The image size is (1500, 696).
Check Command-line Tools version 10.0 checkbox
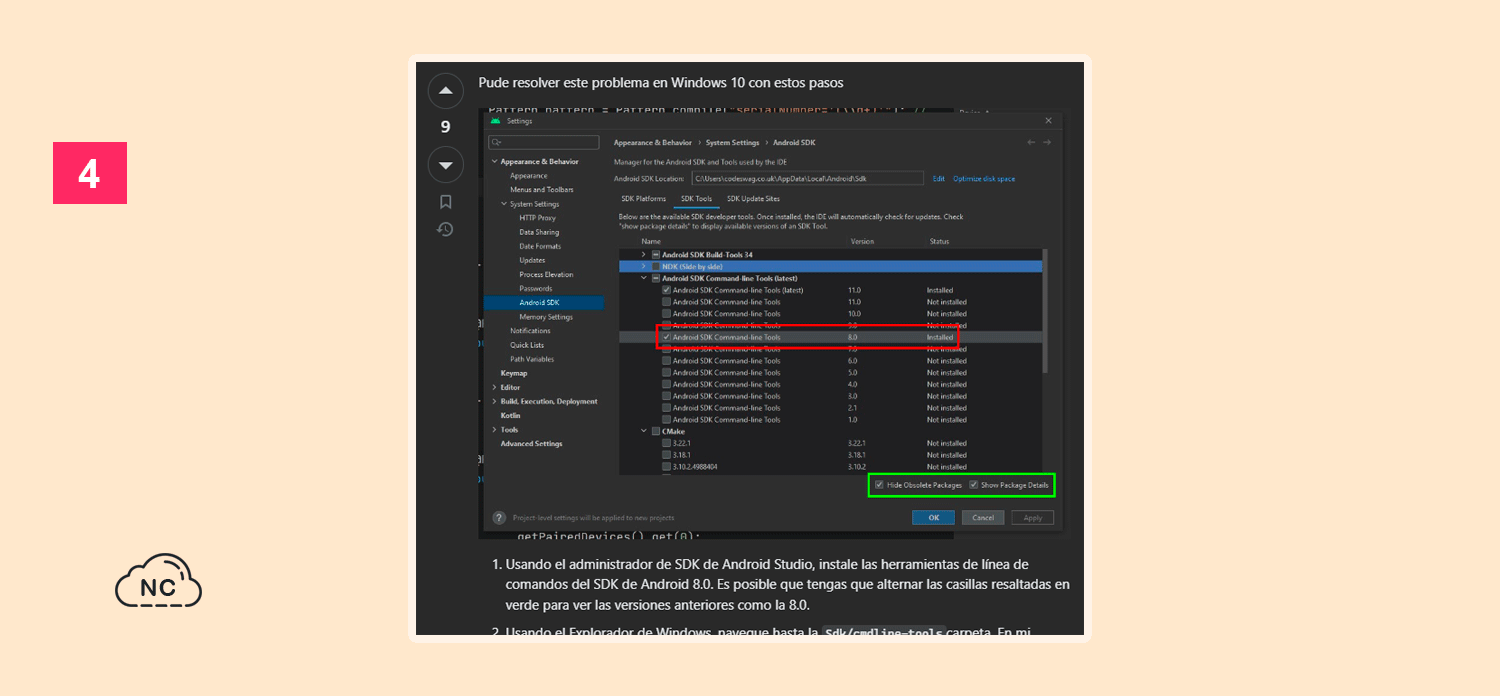coord(667,314)
